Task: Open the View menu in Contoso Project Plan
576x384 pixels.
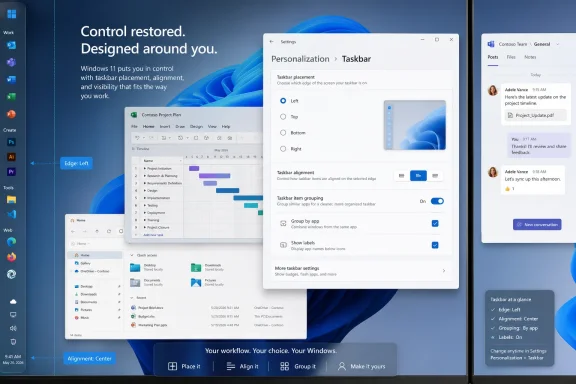Action: pos(212,126)
